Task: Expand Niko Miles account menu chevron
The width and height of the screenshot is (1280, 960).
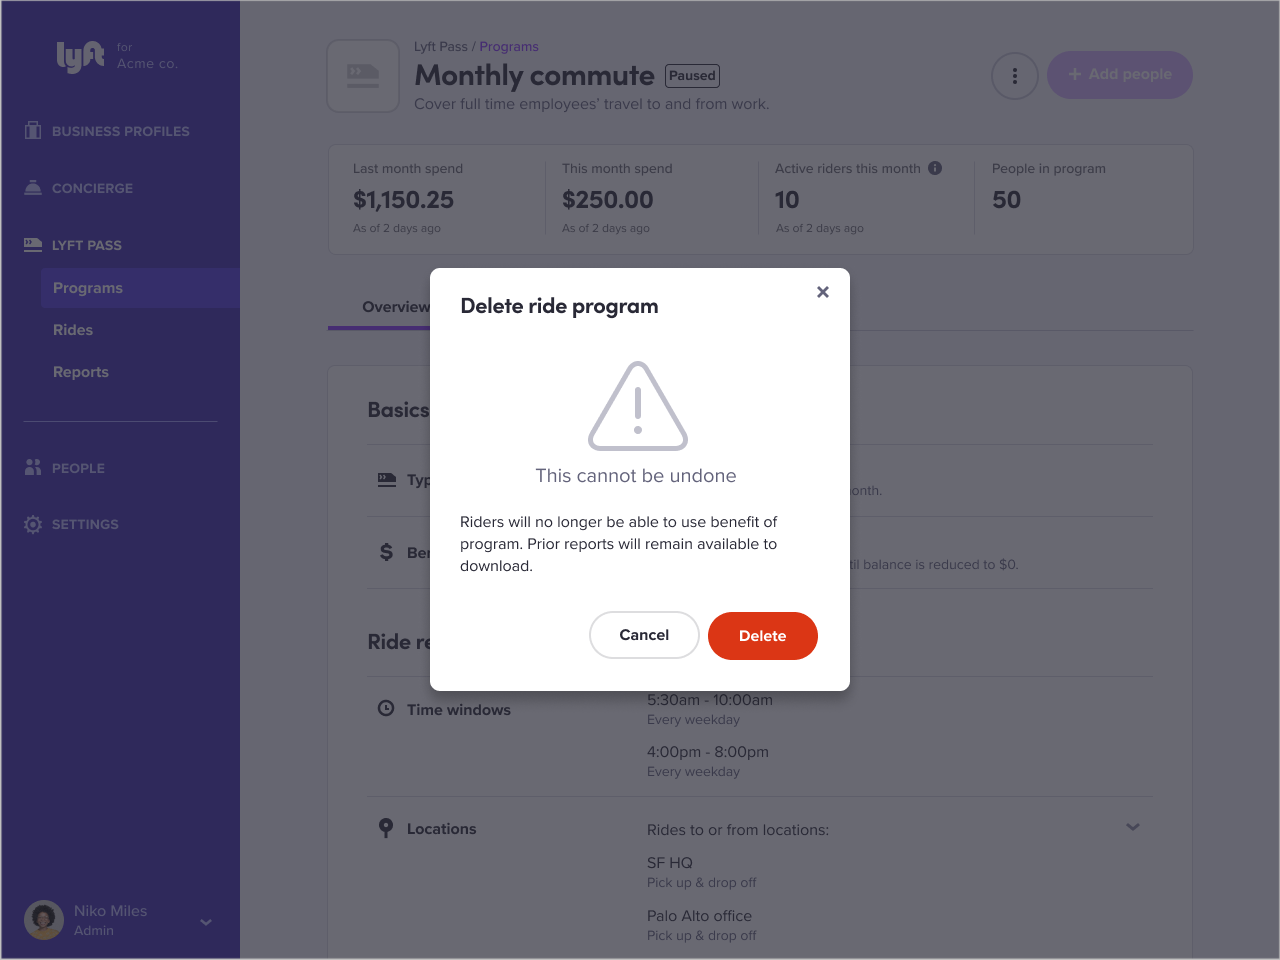Action: tap(206, 922)
